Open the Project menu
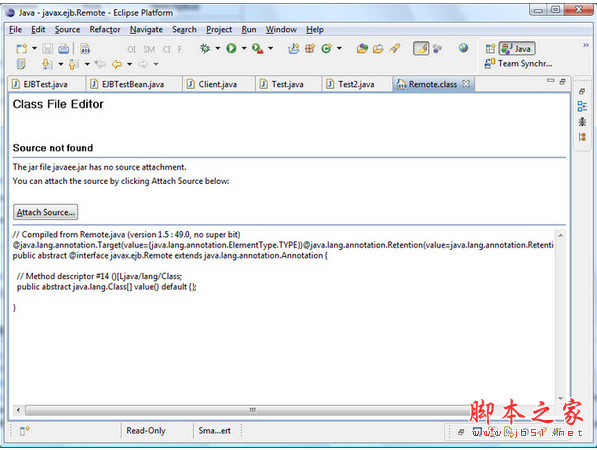Screen dimensions: 597x450 (x=219, y=29)
